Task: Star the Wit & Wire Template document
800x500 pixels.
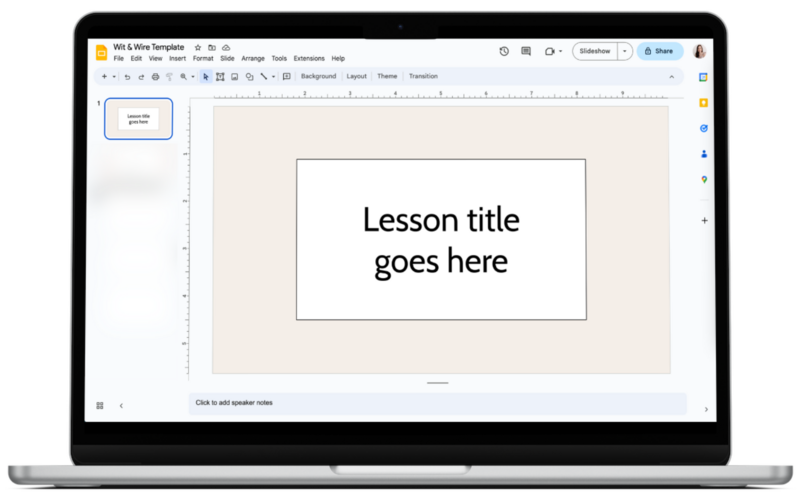Action: pos(198,47)
